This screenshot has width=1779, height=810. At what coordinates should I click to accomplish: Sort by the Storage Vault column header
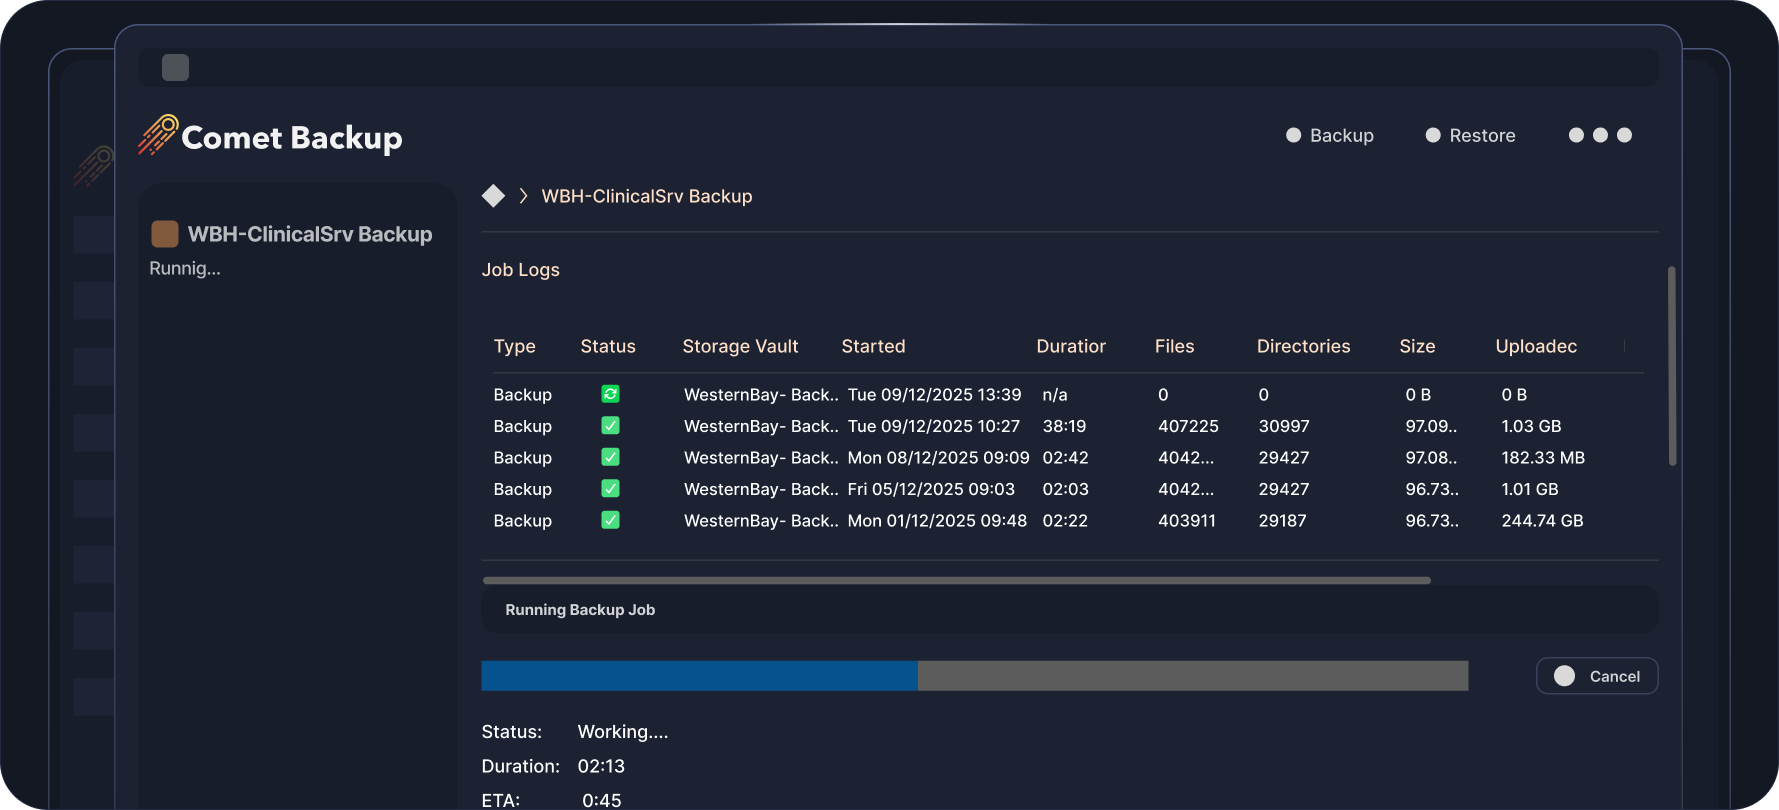point(740,346)
